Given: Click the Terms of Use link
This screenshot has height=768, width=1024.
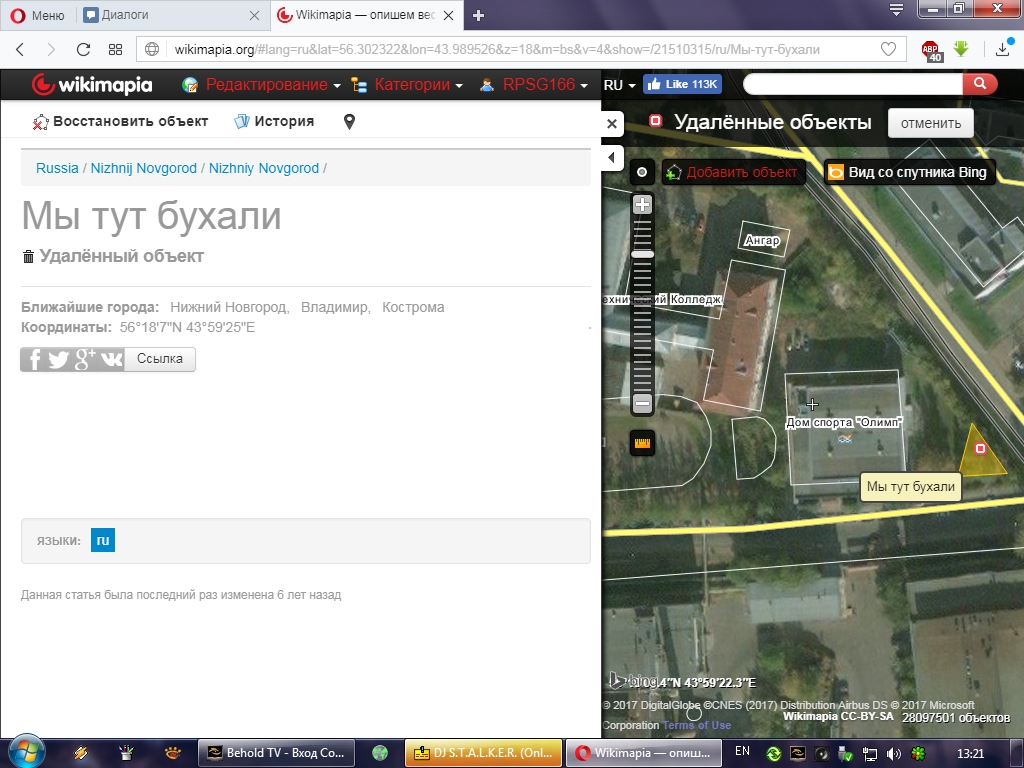Looking at the screenshot, I should point(697,725).
